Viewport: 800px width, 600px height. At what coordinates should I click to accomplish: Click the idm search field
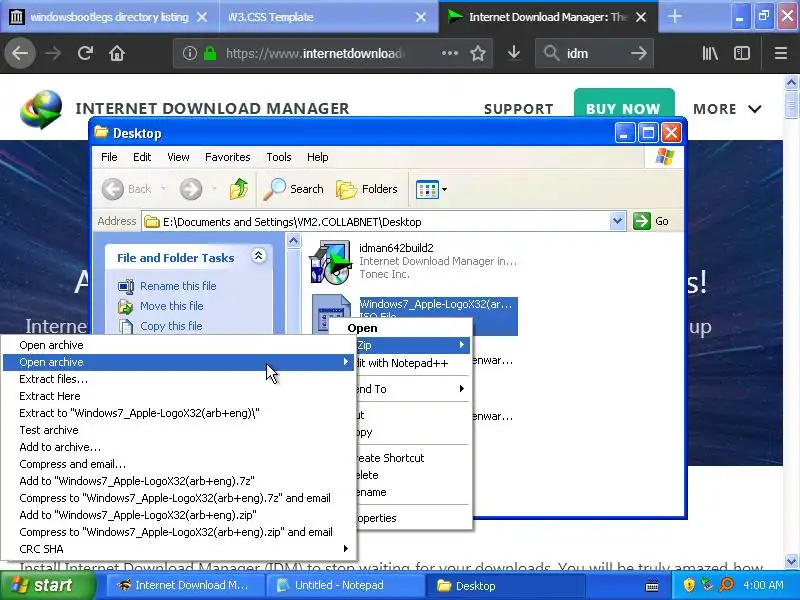click(x=594, y=53)
